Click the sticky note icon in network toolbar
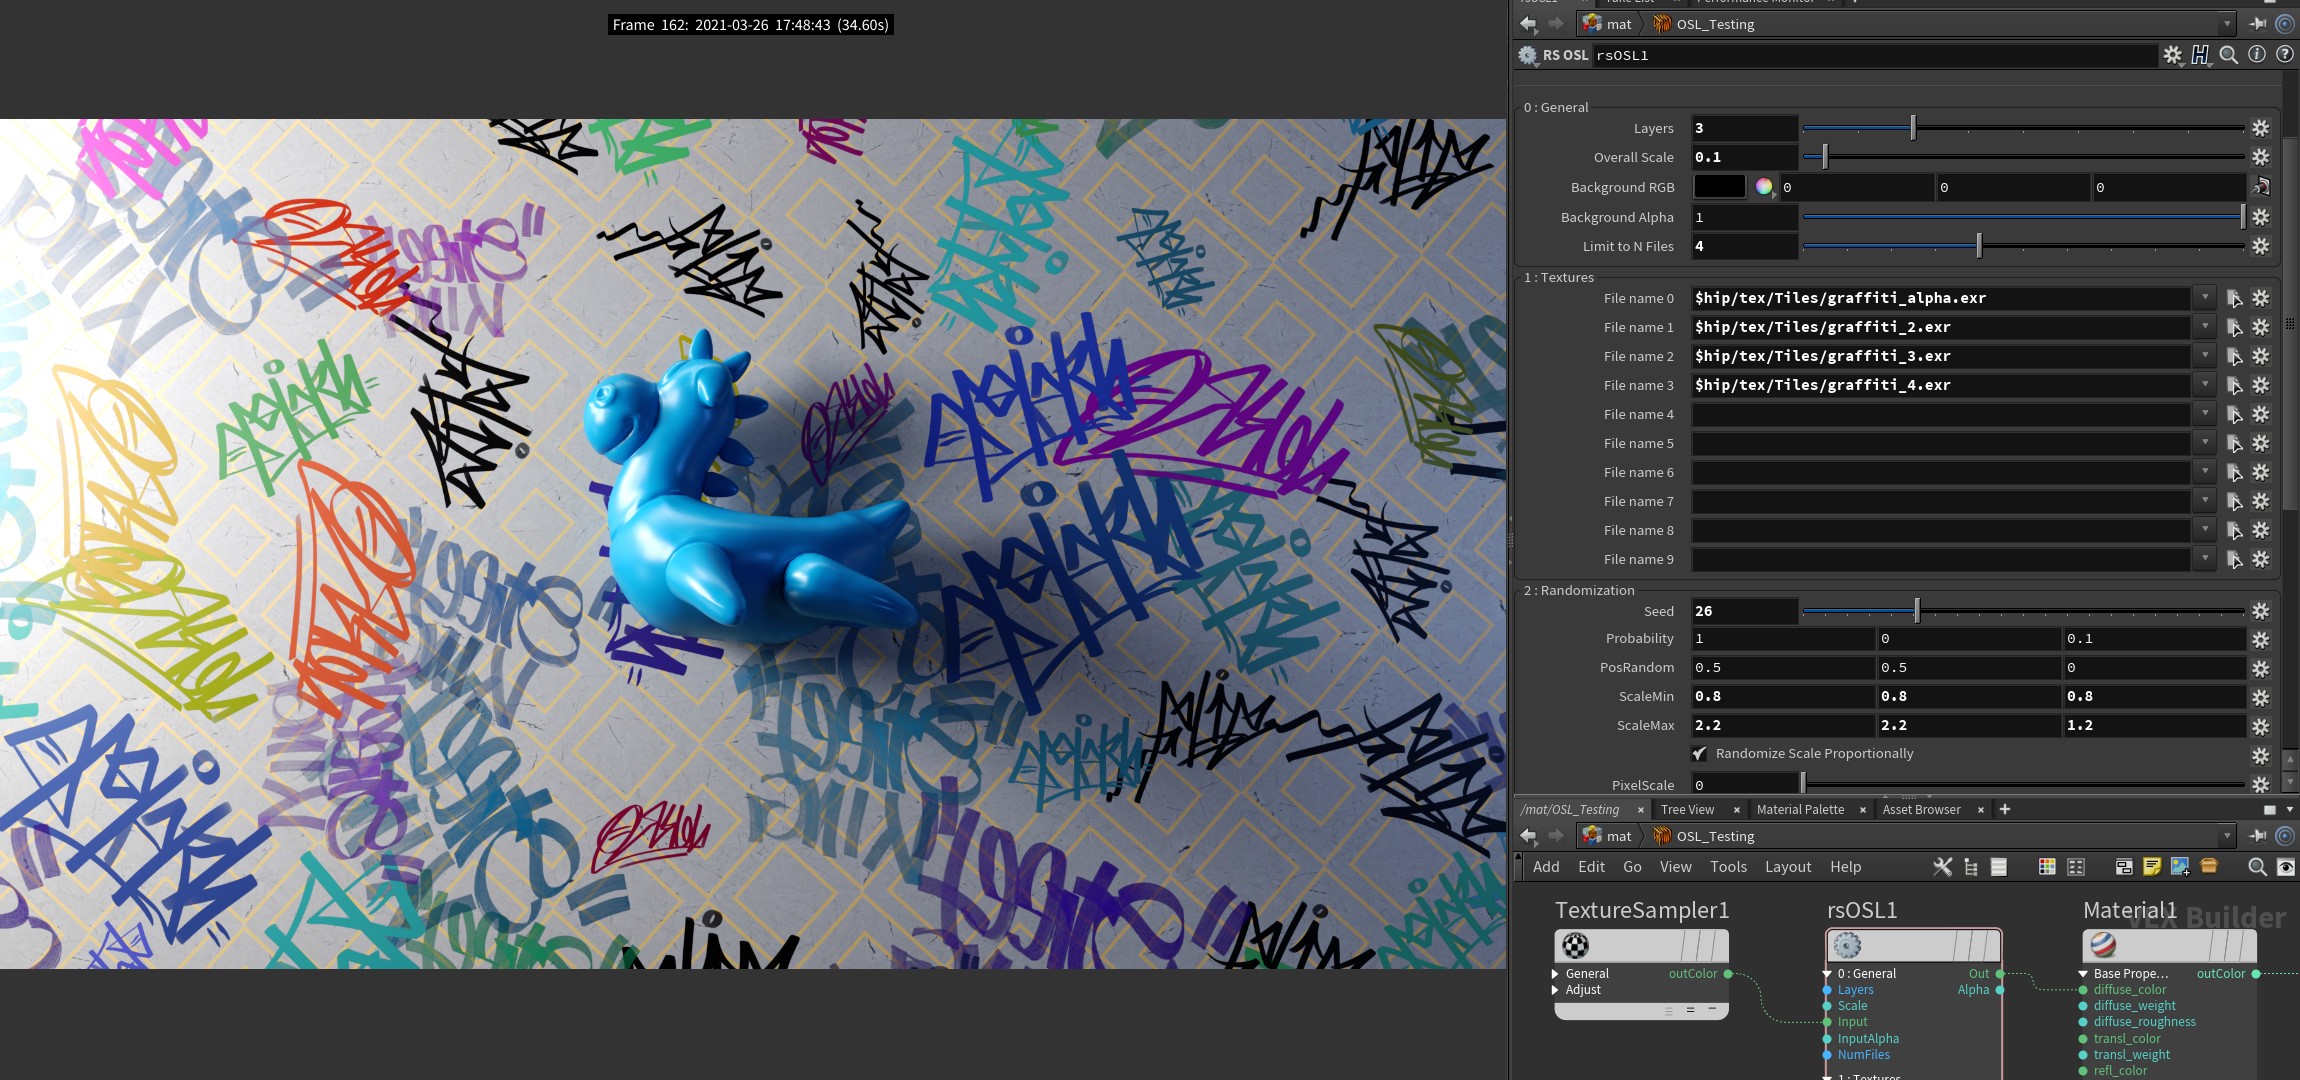This screenshot has width=2300, height=1080. pos(2152,867)
